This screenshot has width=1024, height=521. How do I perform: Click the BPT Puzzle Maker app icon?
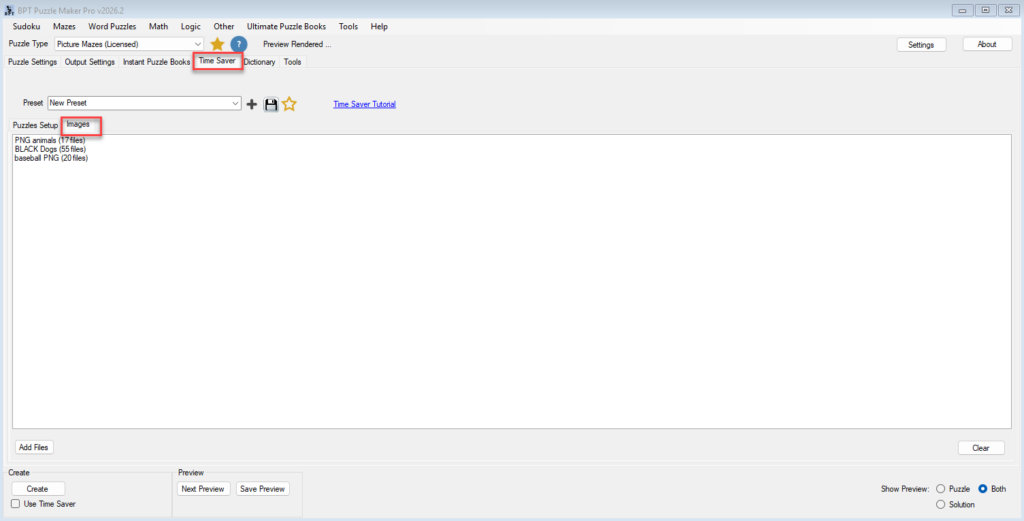coord(9,10)
